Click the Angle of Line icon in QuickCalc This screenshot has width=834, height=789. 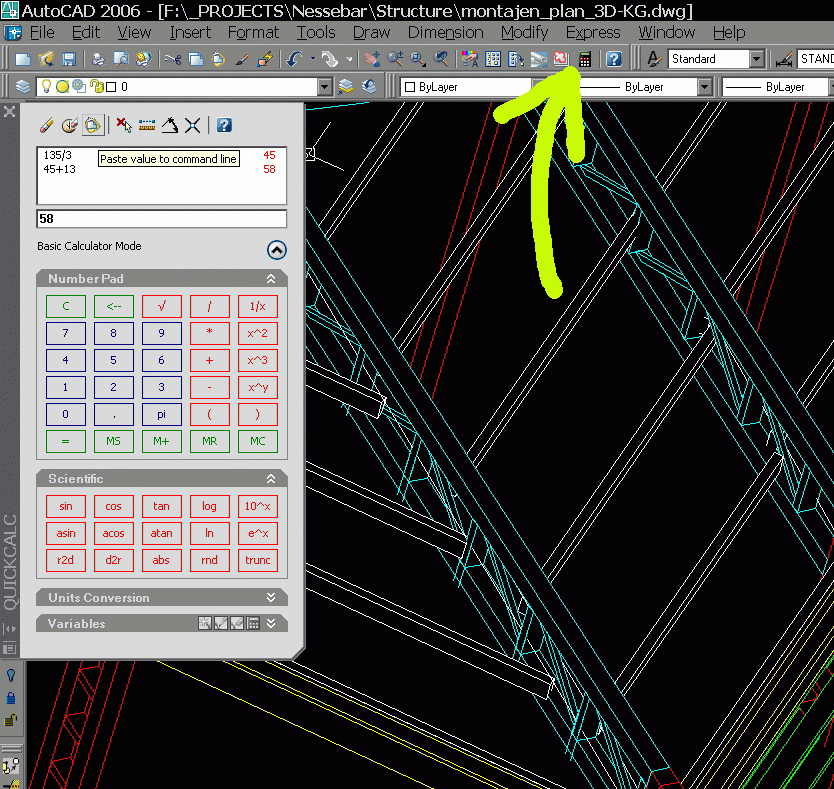tap(170, 126)
